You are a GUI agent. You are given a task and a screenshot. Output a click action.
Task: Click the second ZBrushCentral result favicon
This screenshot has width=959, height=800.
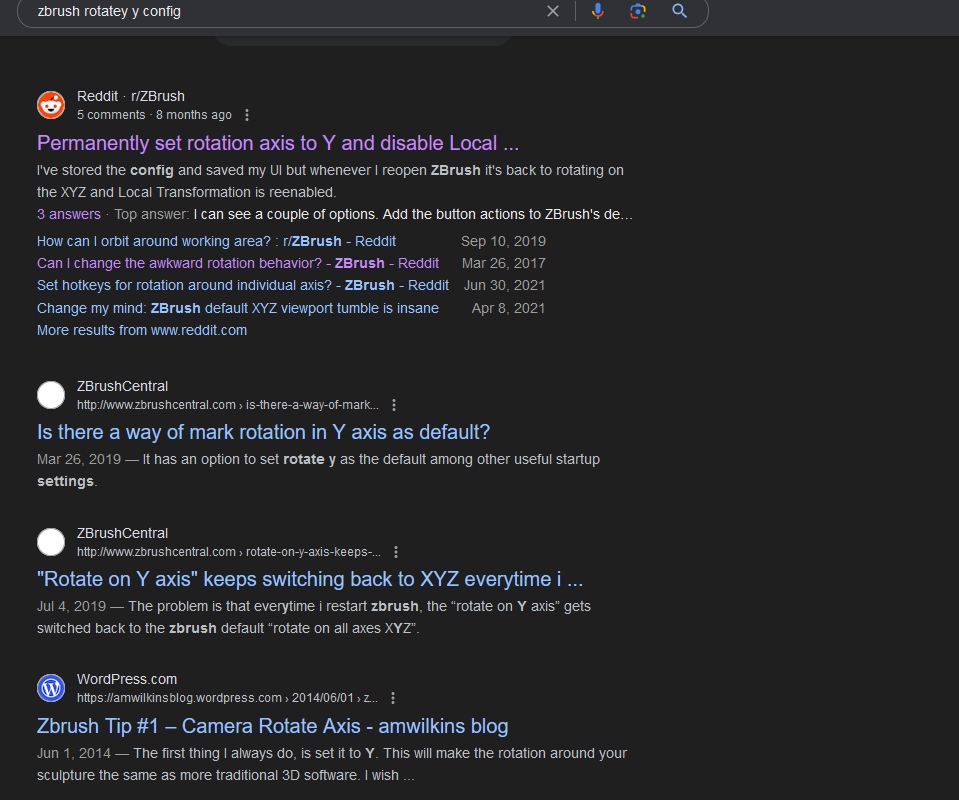[51, 542]
